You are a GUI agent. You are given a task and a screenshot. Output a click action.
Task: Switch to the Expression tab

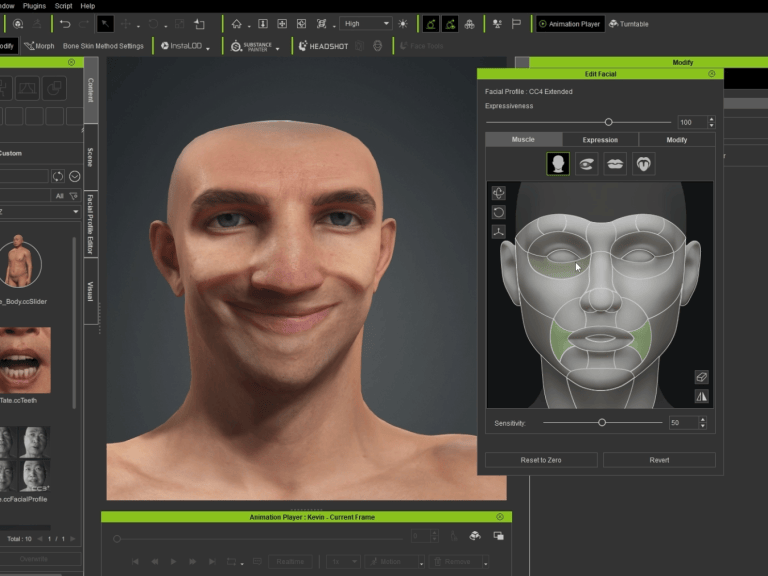(x=600, y=140)
